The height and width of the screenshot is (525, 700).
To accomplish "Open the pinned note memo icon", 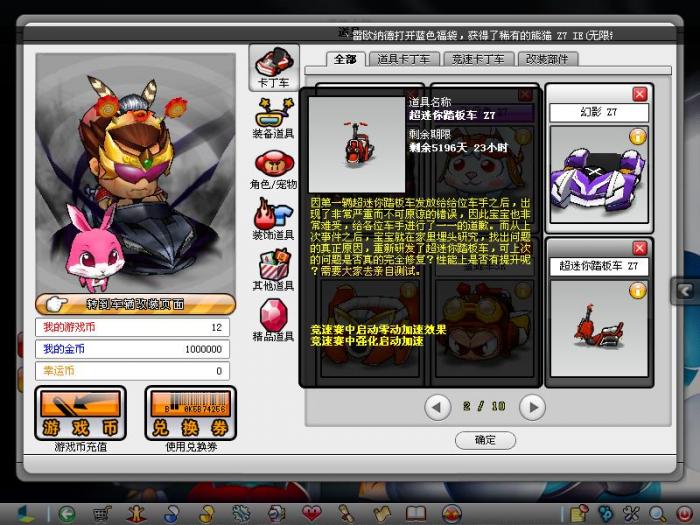I will [579, 514].
